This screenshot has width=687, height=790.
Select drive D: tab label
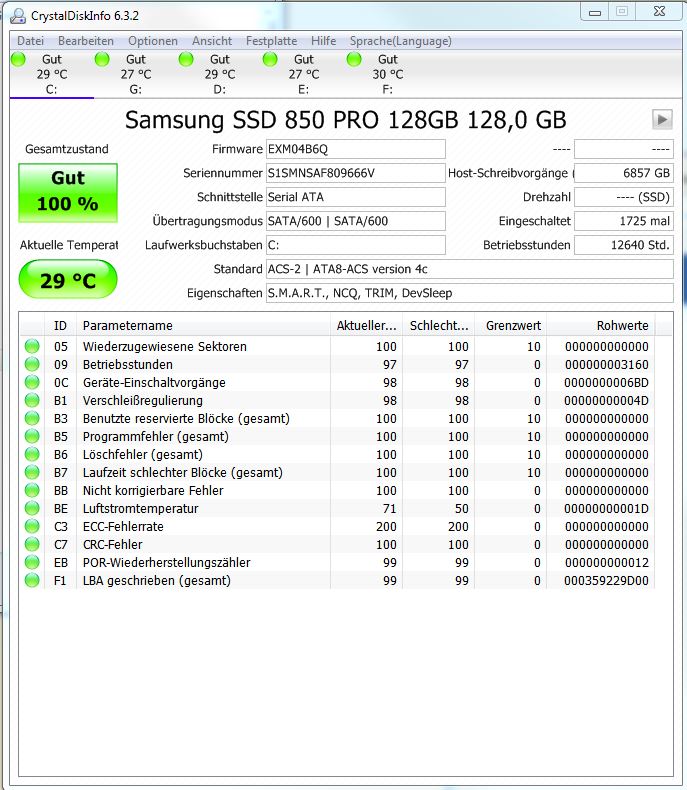[220, 90]
